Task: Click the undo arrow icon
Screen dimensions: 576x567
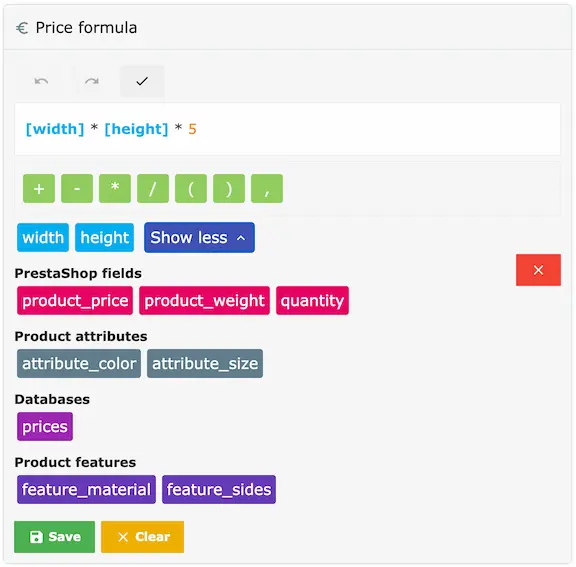Action: click(x=41, y=81)
